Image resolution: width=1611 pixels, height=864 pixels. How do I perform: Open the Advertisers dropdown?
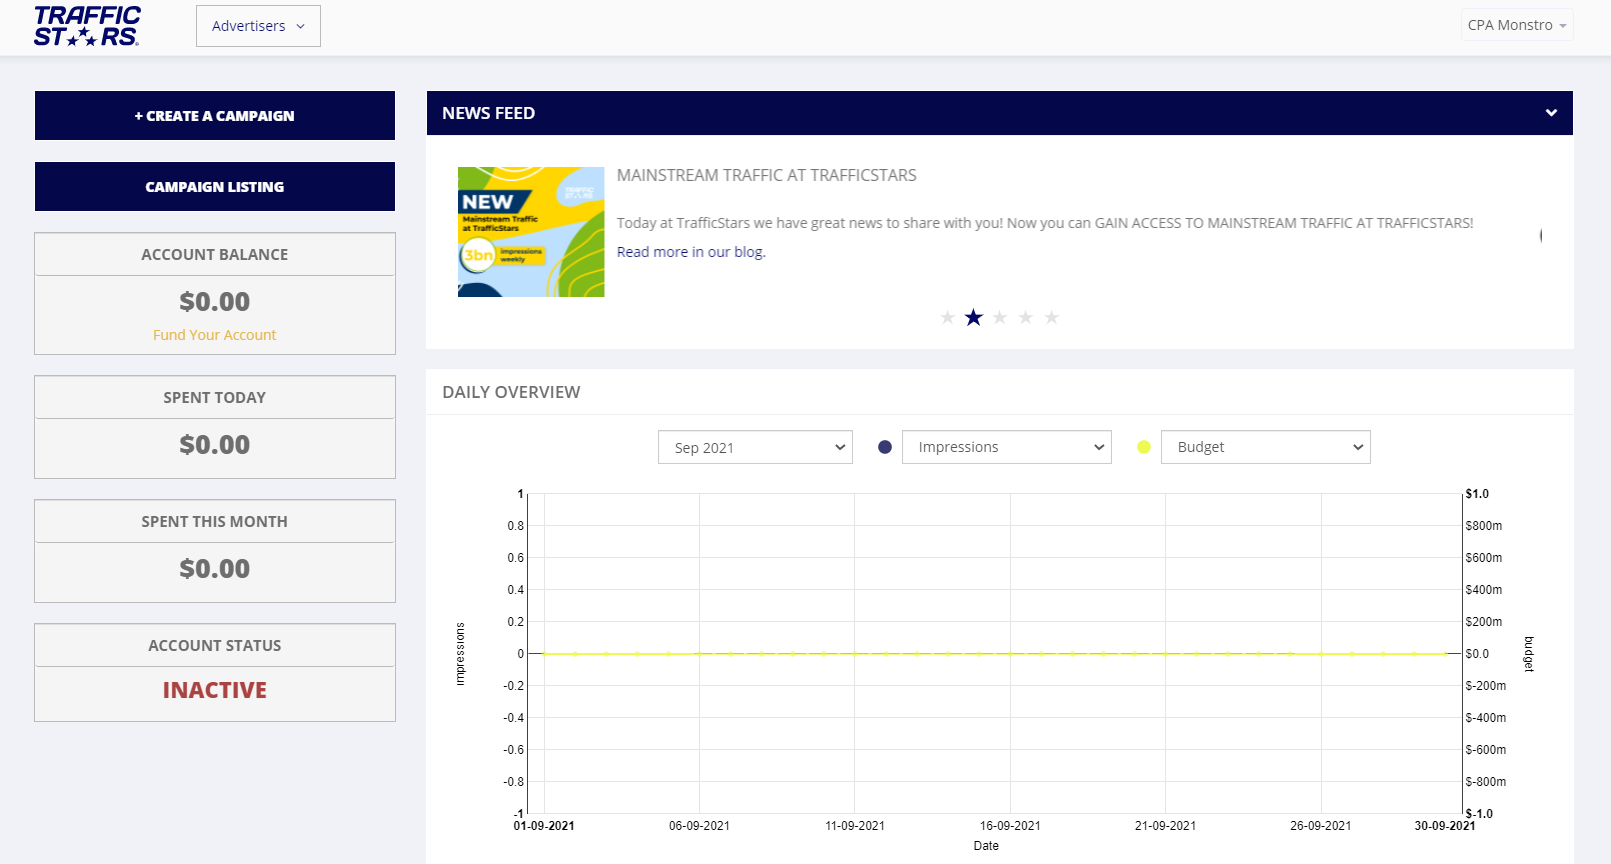click(258, 26)
